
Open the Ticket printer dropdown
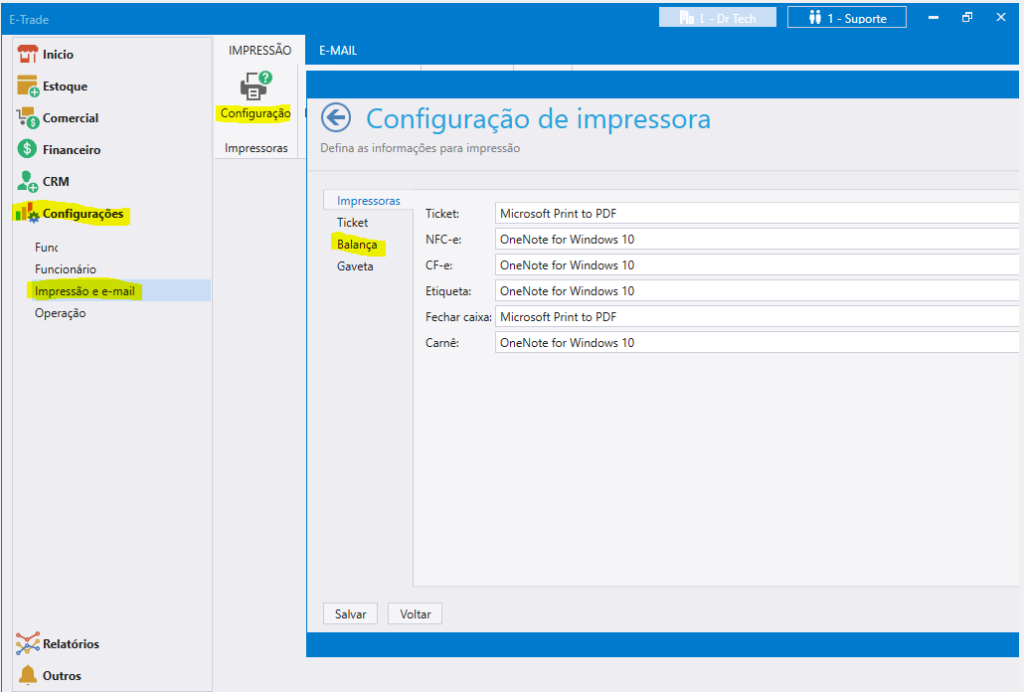coord(756,213)
